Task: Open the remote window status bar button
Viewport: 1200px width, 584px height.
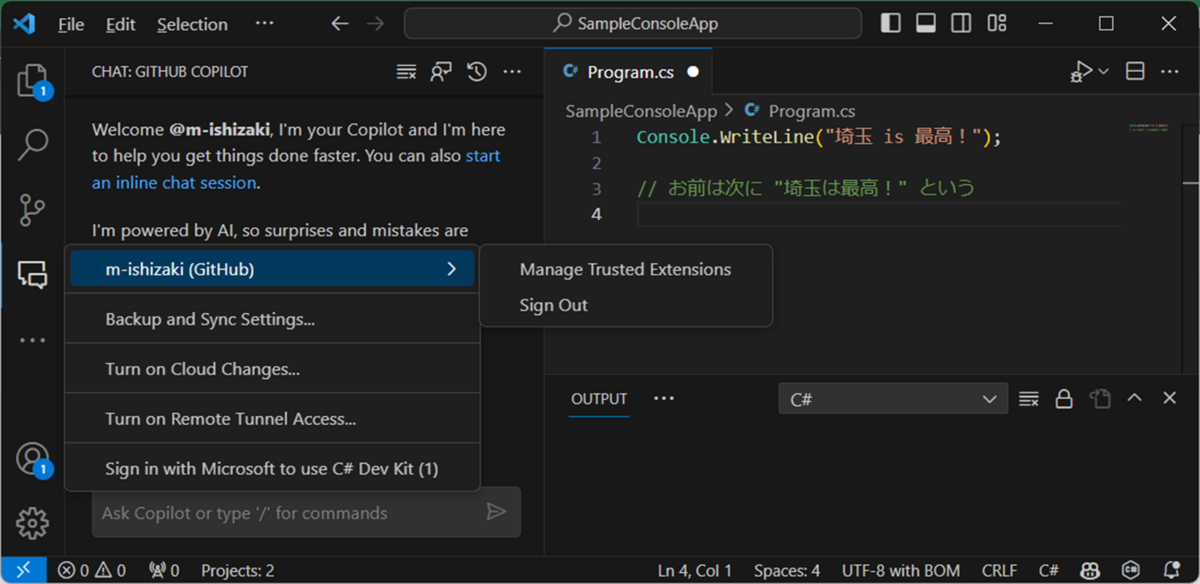Action: point(23,570)
